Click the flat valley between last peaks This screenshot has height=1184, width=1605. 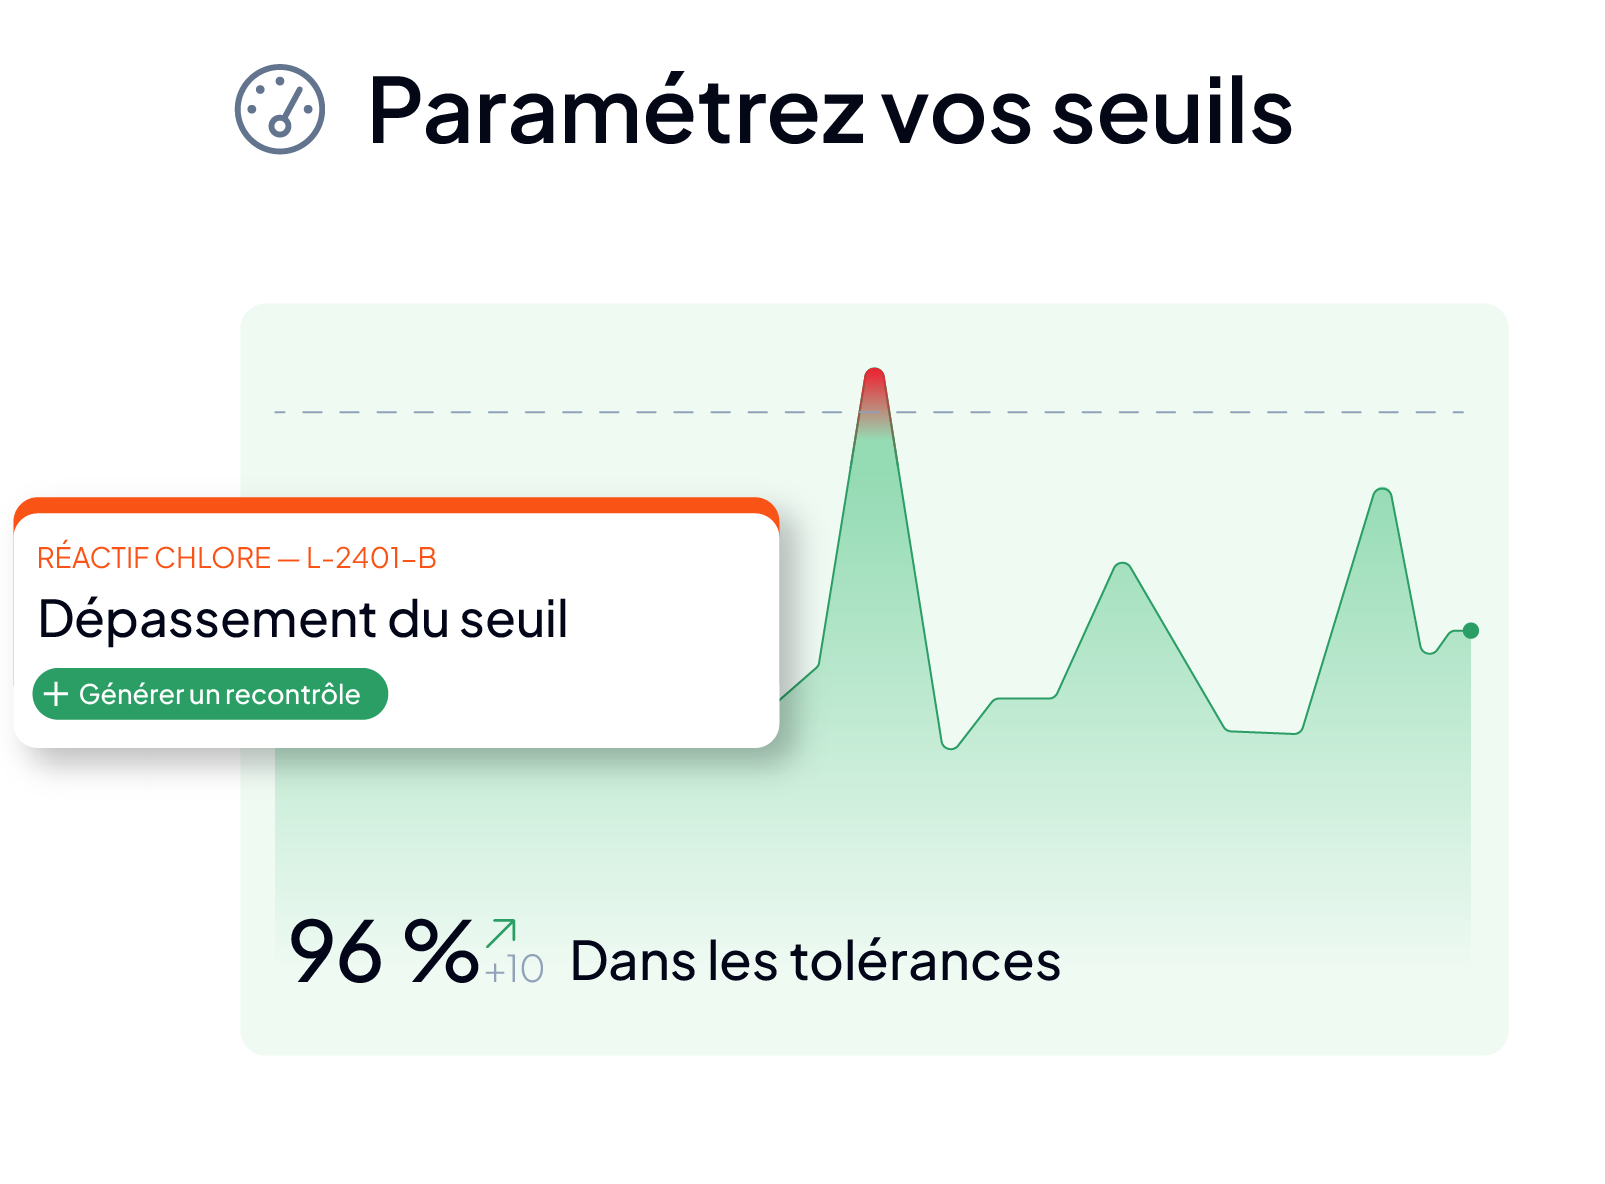[1262, 732]
